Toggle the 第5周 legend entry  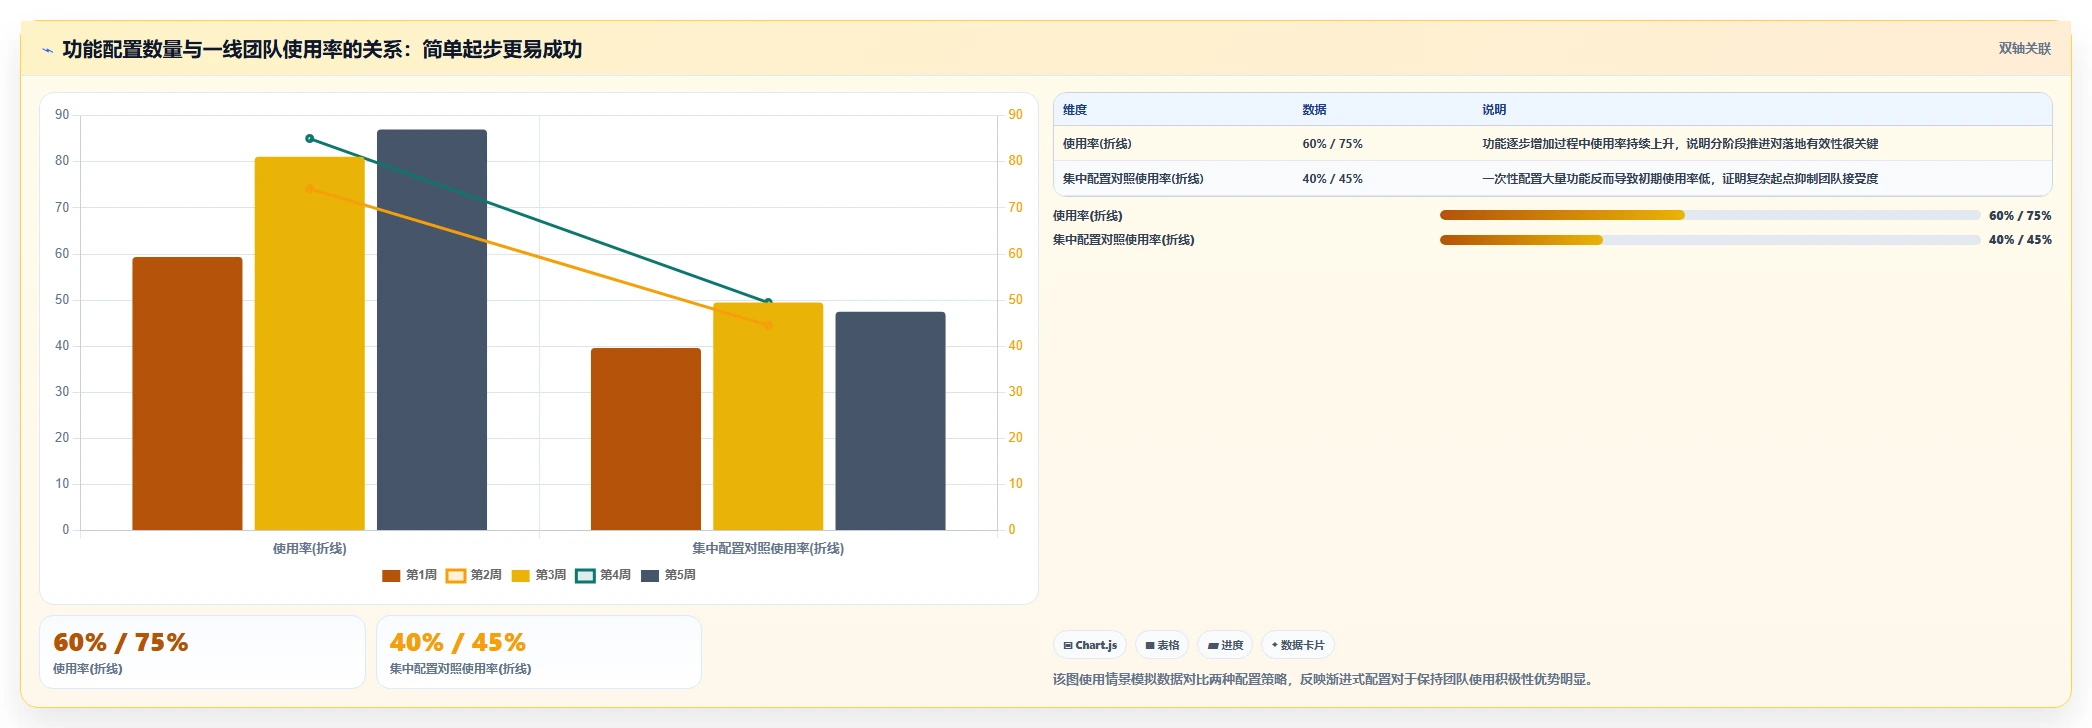tap(668, 575)
